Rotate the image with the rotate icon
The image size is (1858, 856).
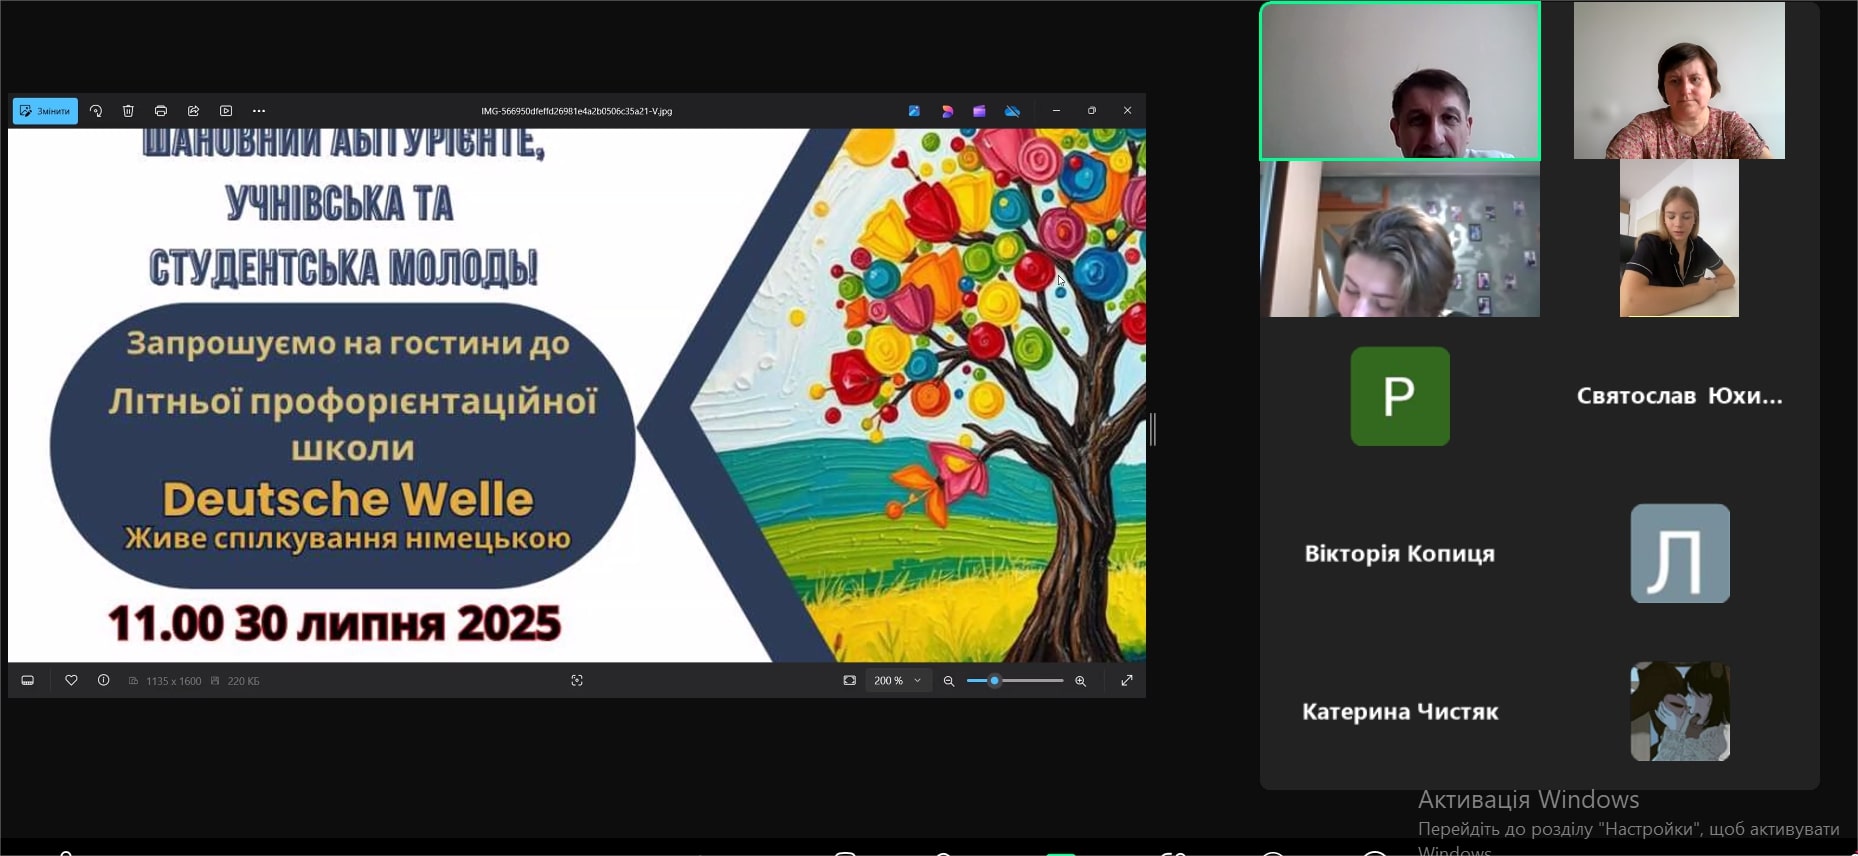click(96, 111)
